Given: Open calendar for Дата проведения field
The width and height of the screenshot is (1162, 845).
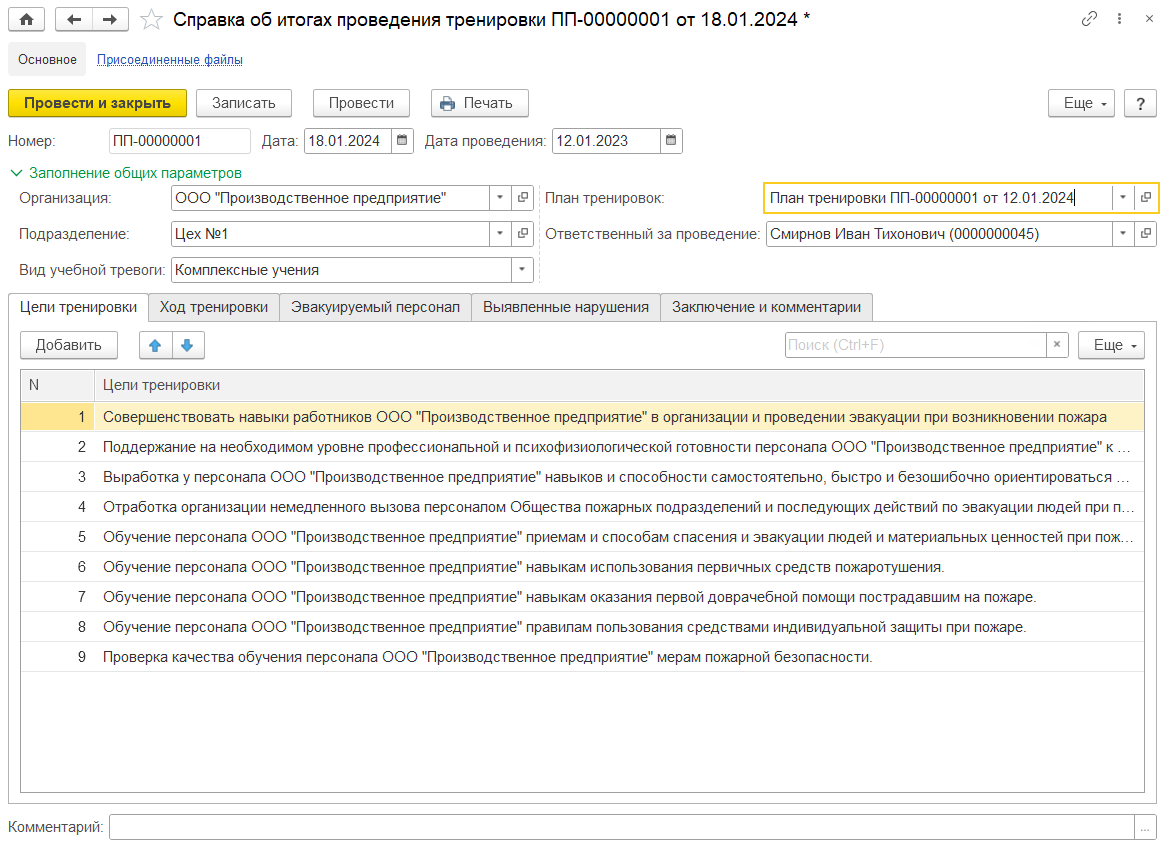Looking at the screenshot, I should [x=671, y=141].
